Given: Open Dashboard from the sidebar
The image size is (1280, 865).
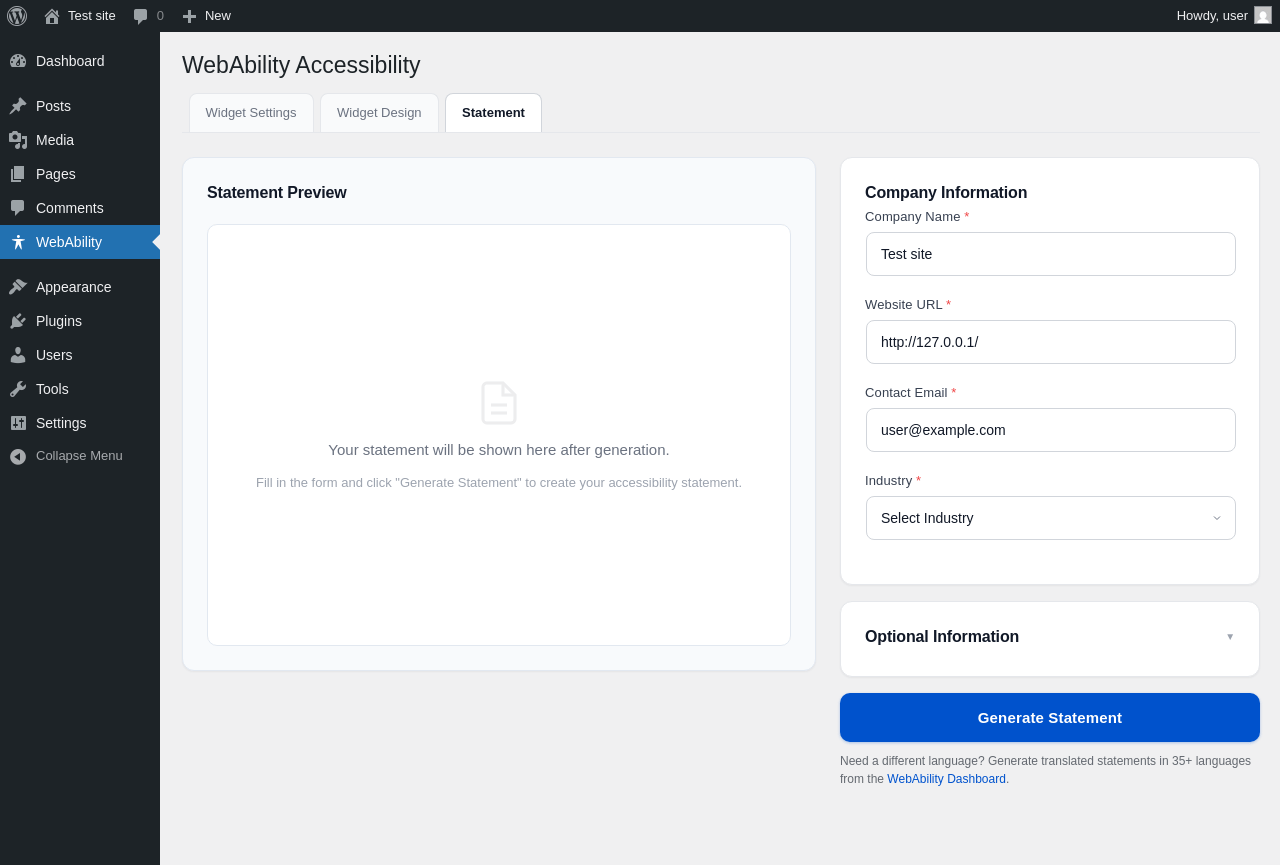Looking at the screenshot, I should (x=69, y=61).
